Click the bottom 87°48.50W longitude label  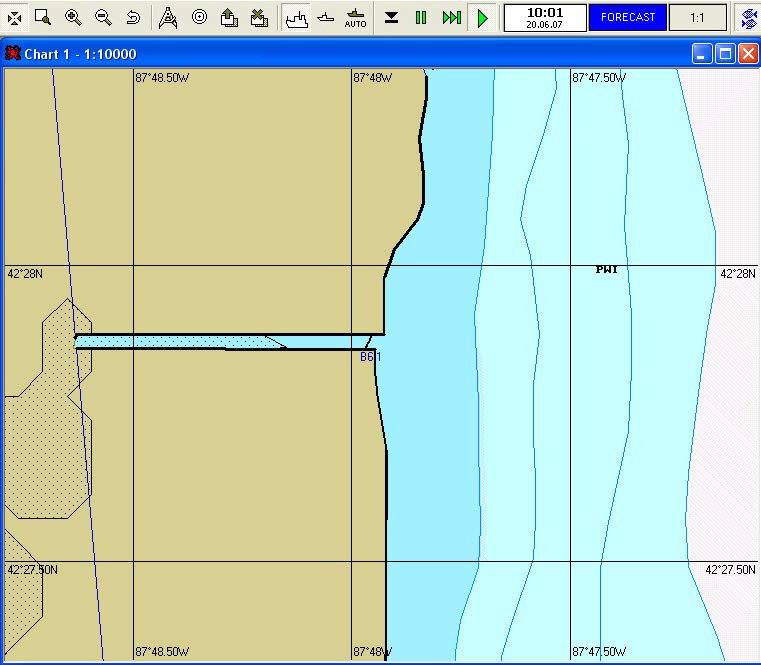click(162, 651)
